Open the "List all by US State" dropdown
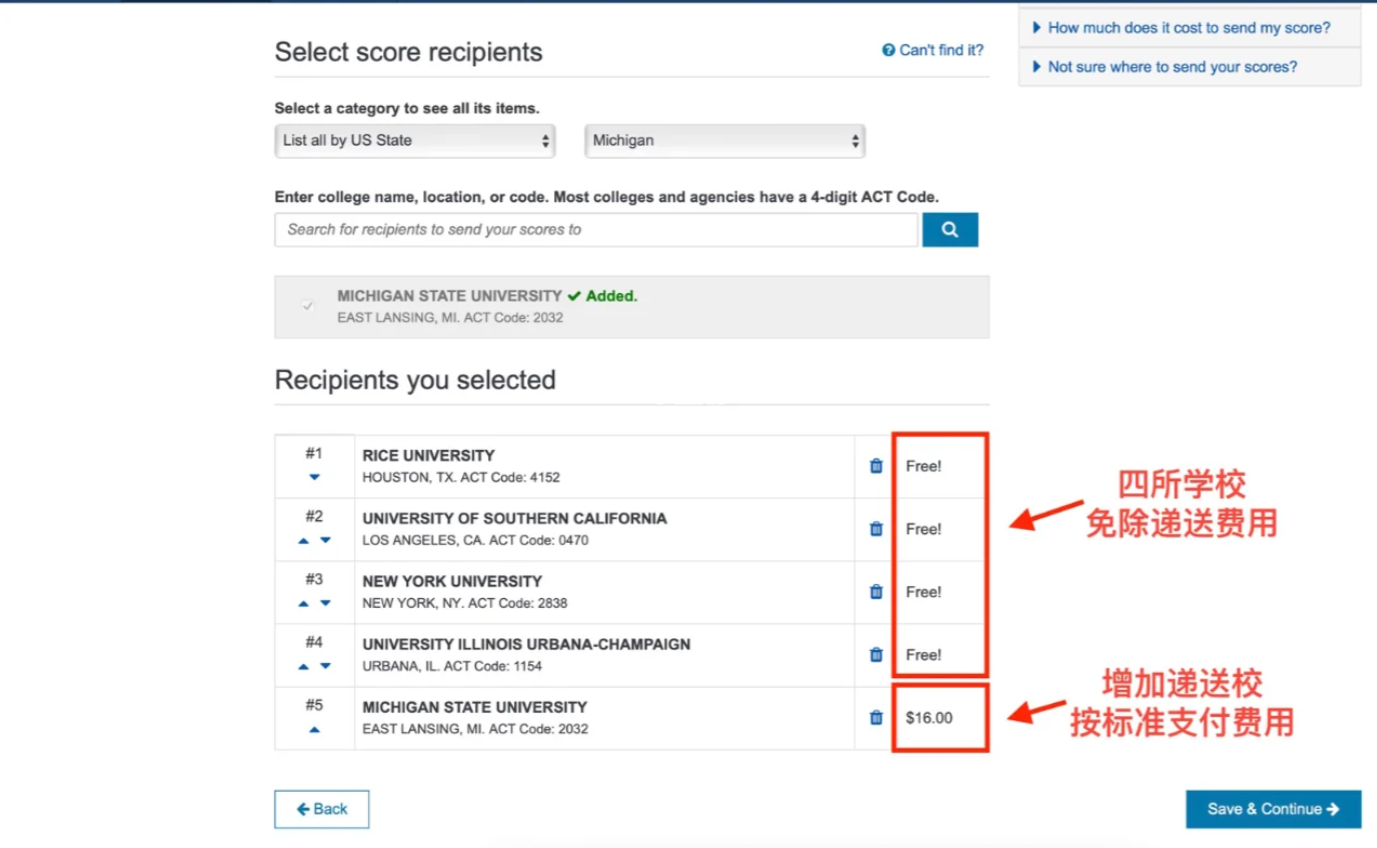The width and height of the screenshot is (1377, 848). pos(415,141)
